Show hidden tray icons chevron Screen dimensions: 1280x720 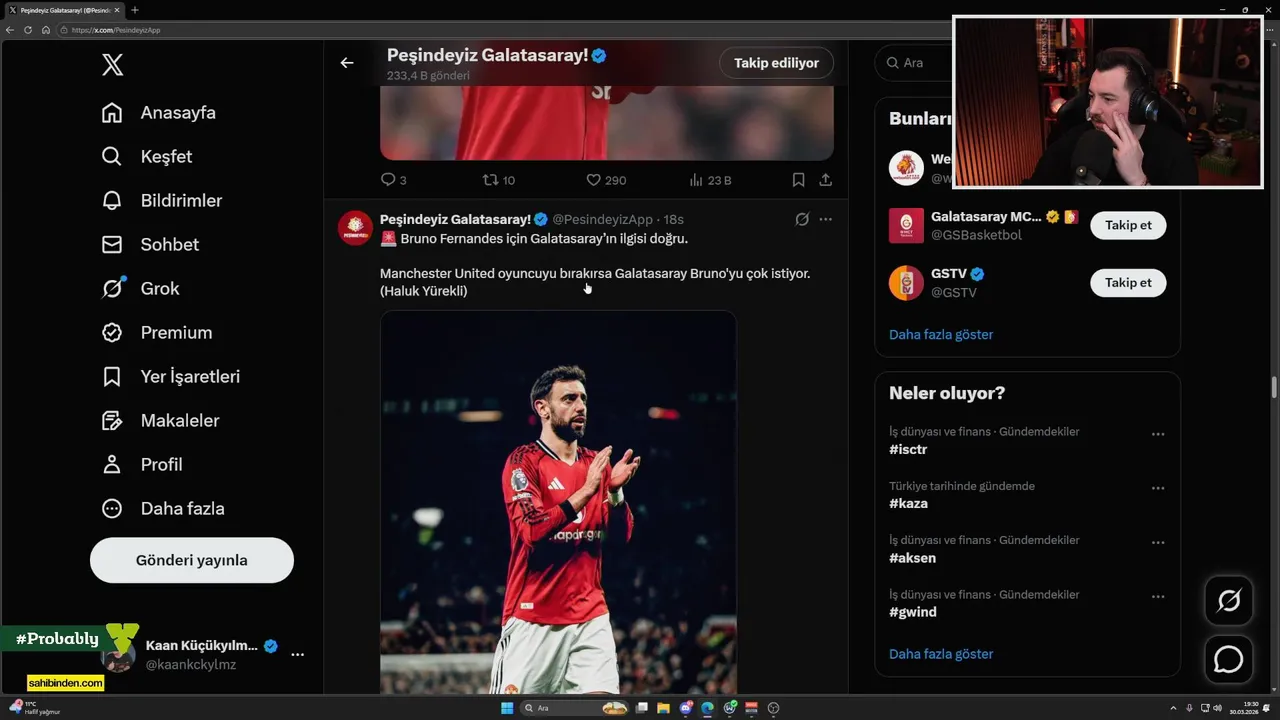[1173, 708]
